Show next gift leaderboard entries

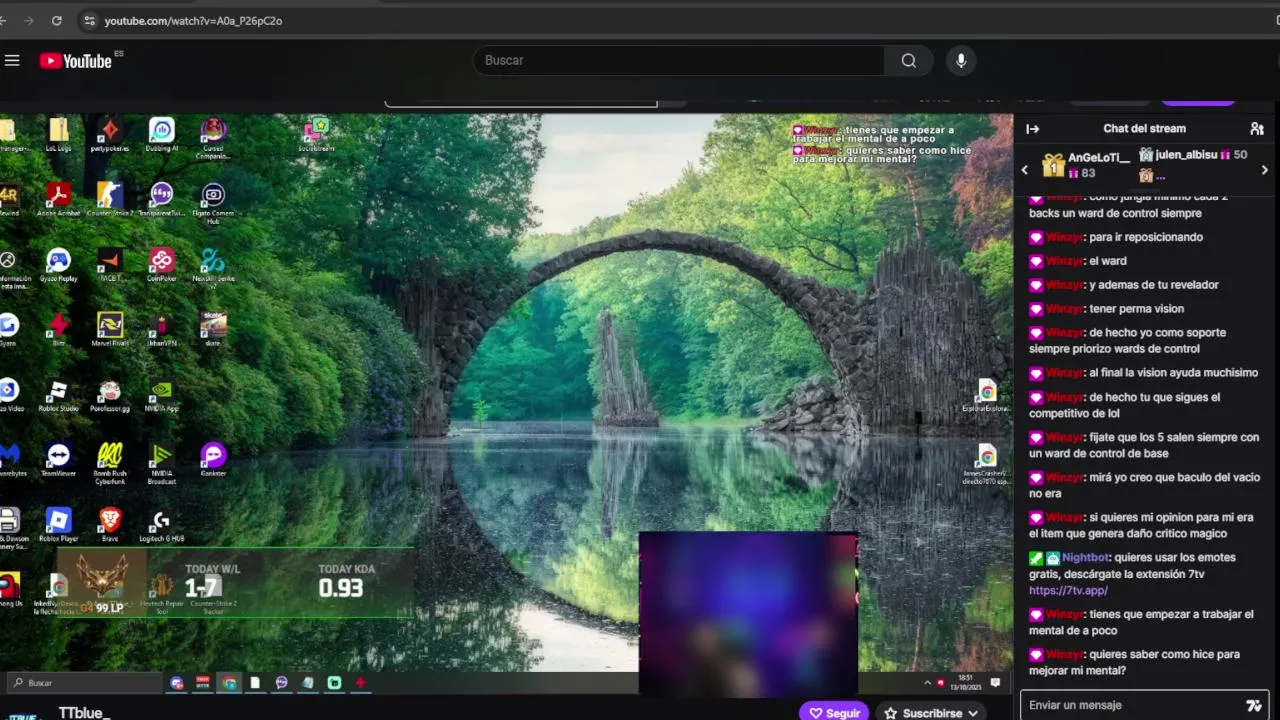point(1265,170)
